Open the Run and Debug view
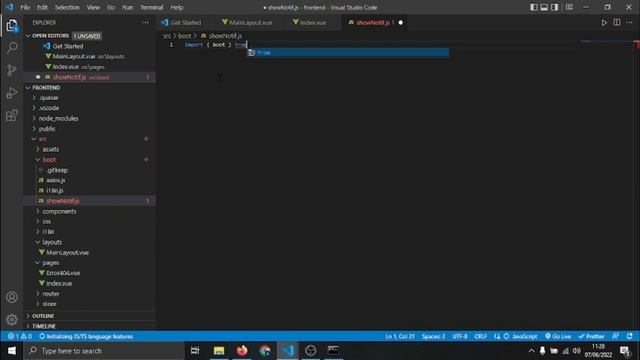Viewport: 640px width, 360px height. 12,93
